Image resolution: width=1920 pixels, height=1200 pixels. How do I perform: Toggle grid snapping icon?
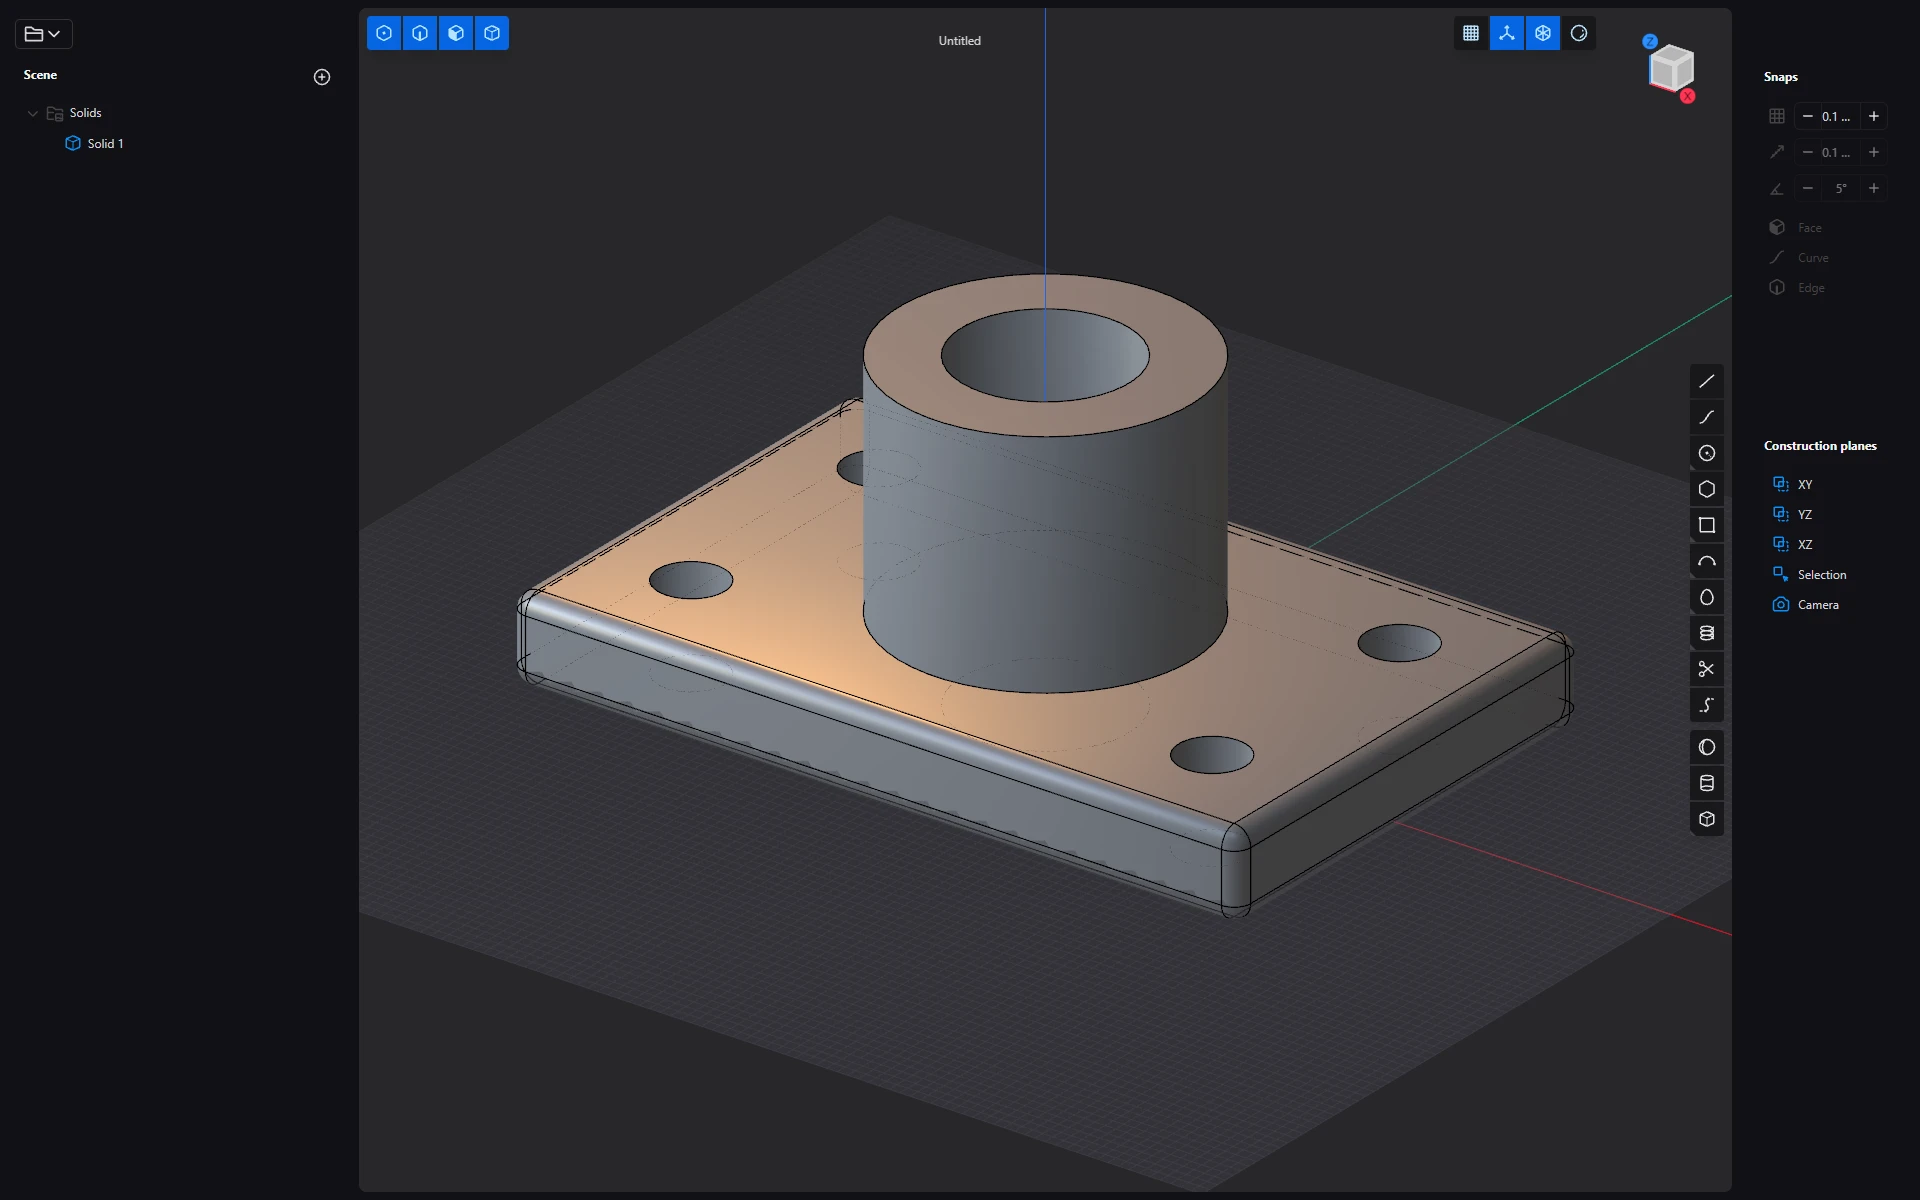tap(1776, 116)
